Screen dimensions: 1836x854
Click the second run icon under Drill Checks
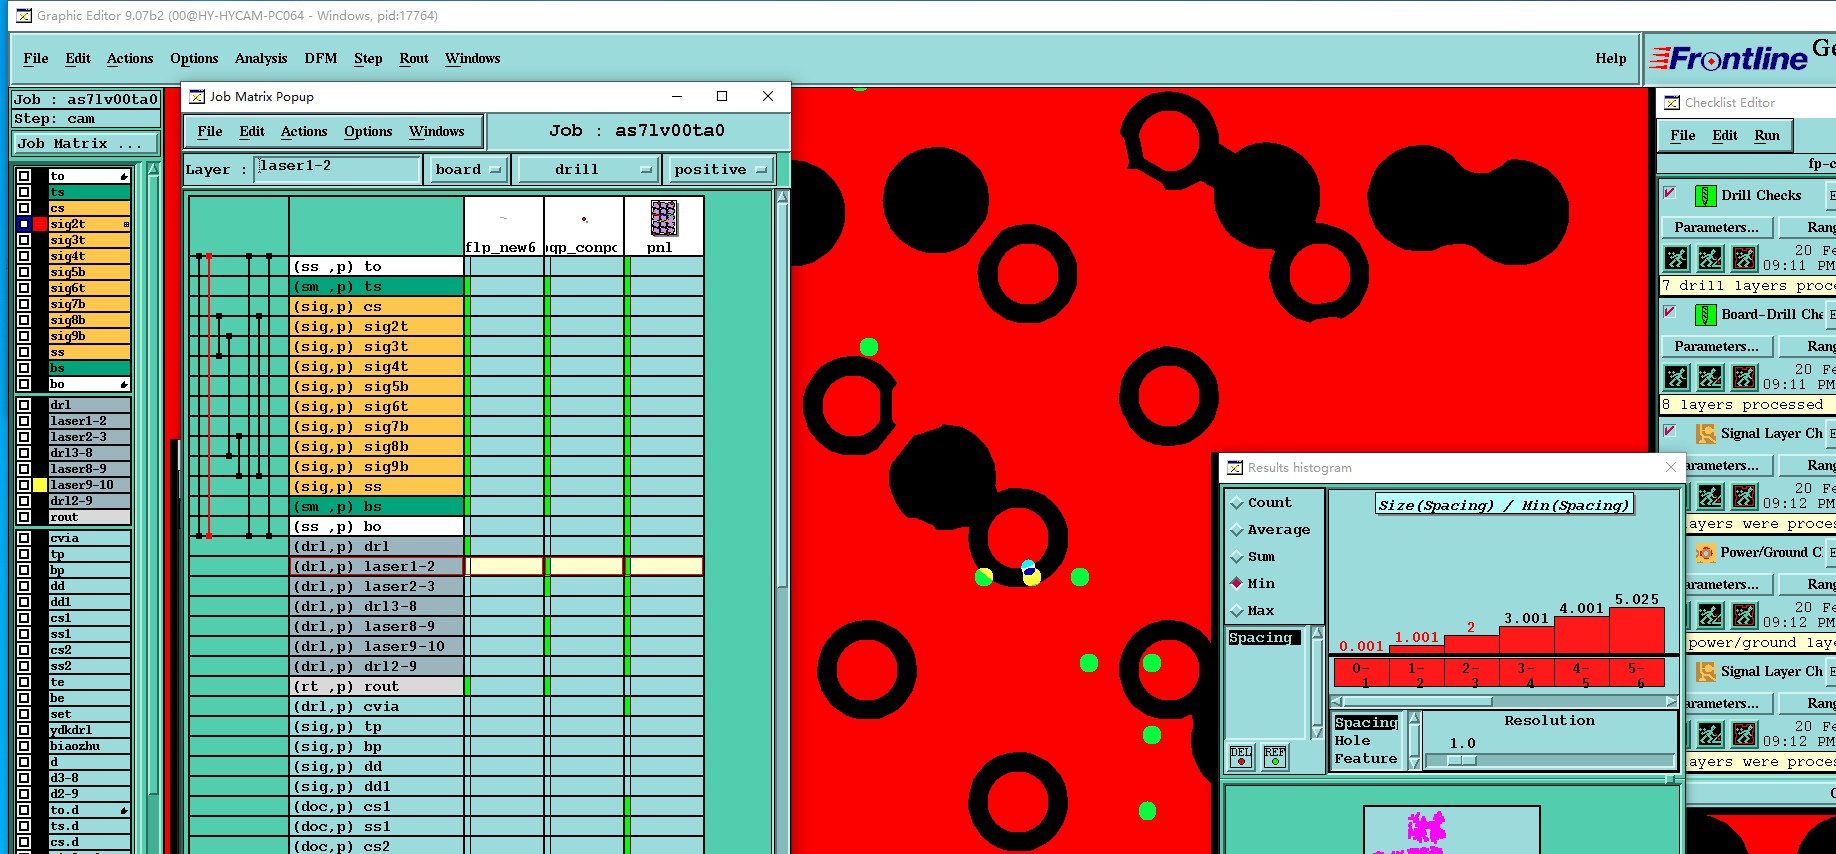coord(1710,258)
